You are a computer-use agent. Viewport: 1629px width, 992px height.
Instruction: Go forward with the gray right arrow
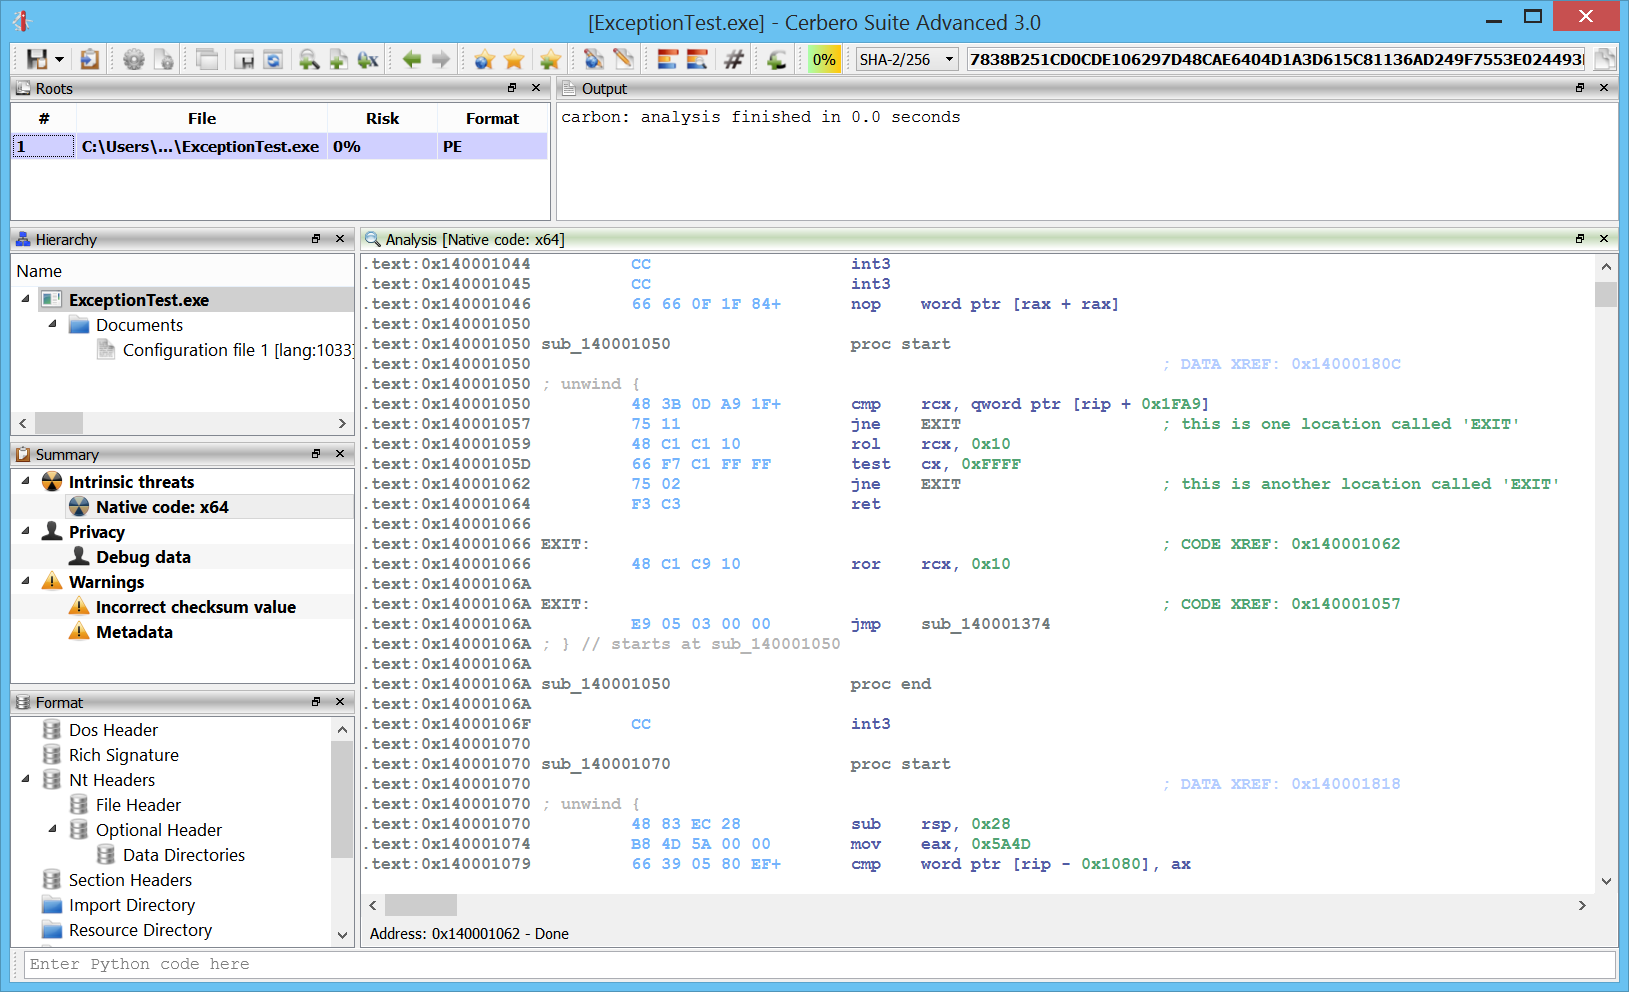441,59
